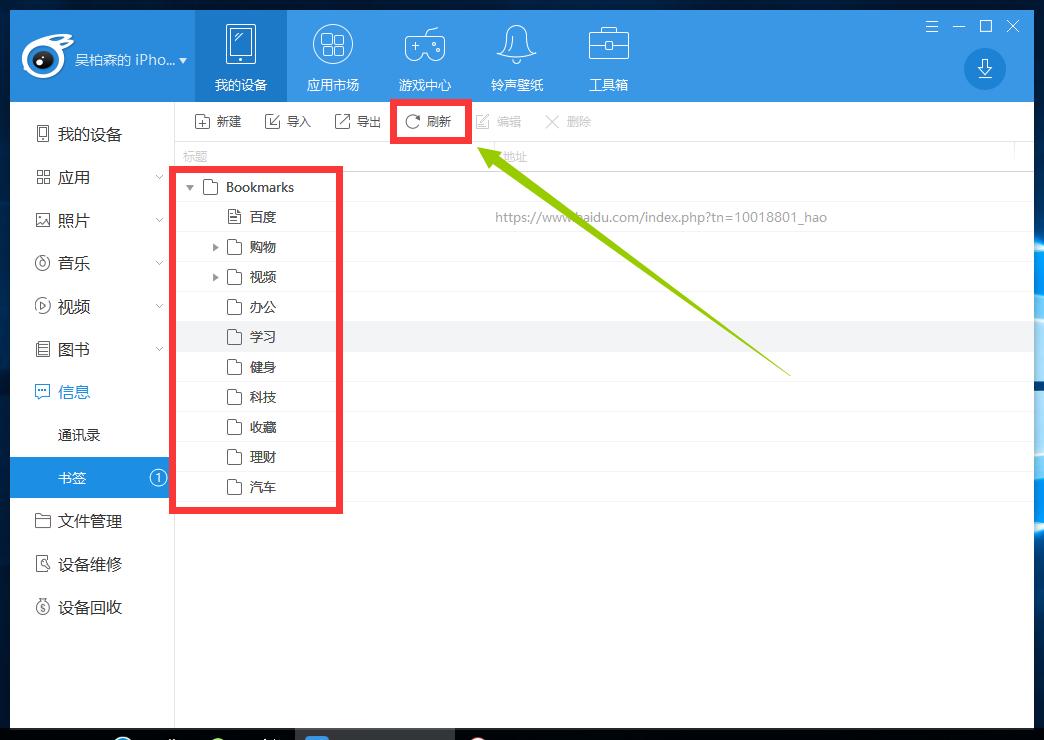Click 新建 to create a bookmark
Image resolution: width=1044 pixels, height=740 pixels.
(218, 121)
